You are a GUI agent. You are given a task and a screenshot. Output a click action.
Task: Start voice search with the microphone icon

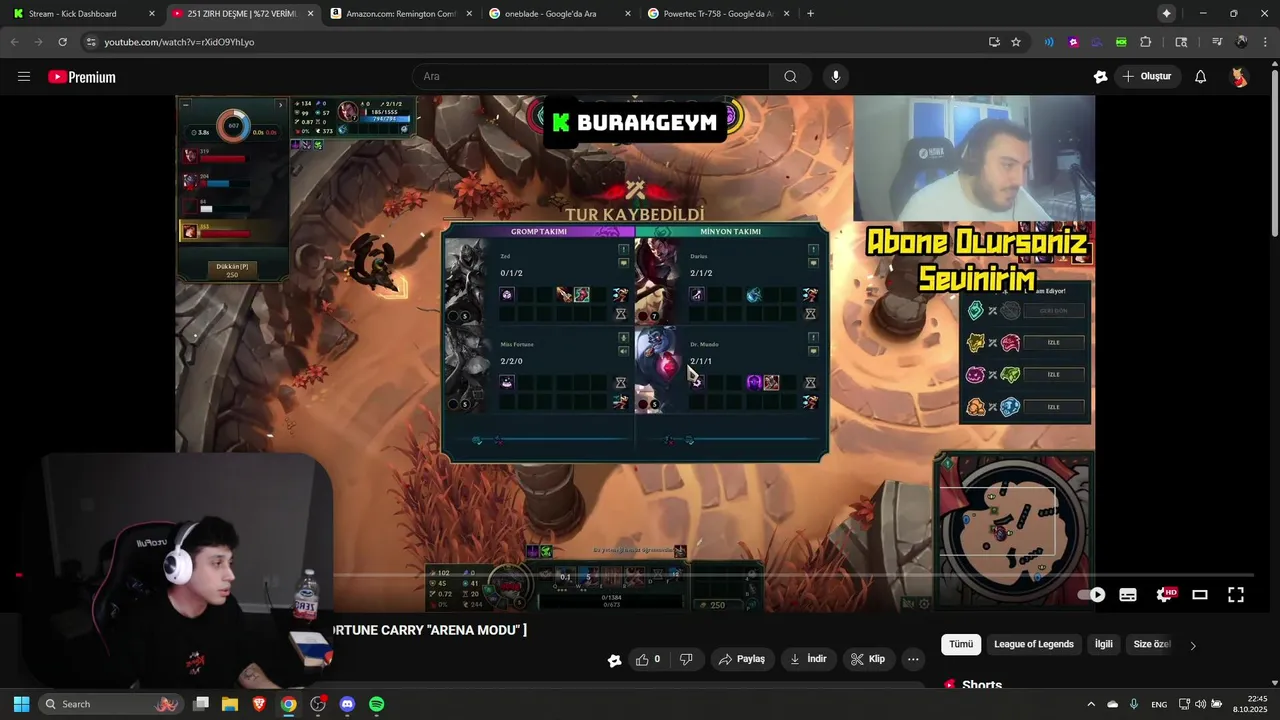tap(836, 77)
